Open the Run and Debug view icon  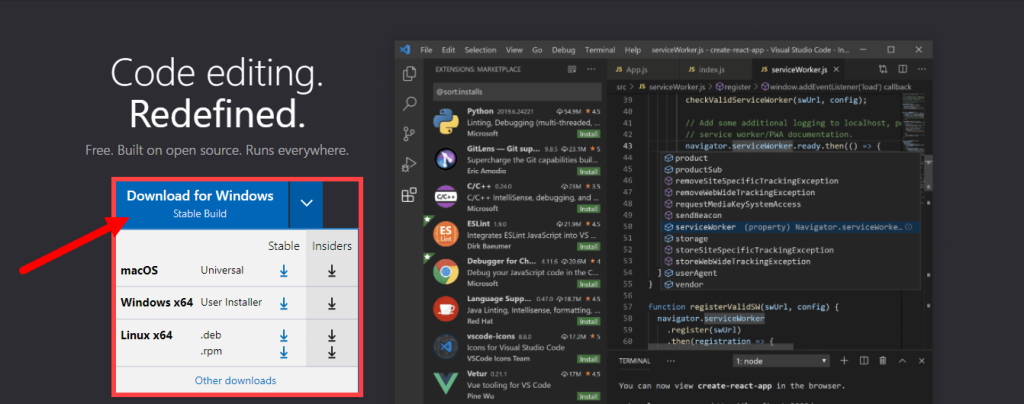[409, 164]
